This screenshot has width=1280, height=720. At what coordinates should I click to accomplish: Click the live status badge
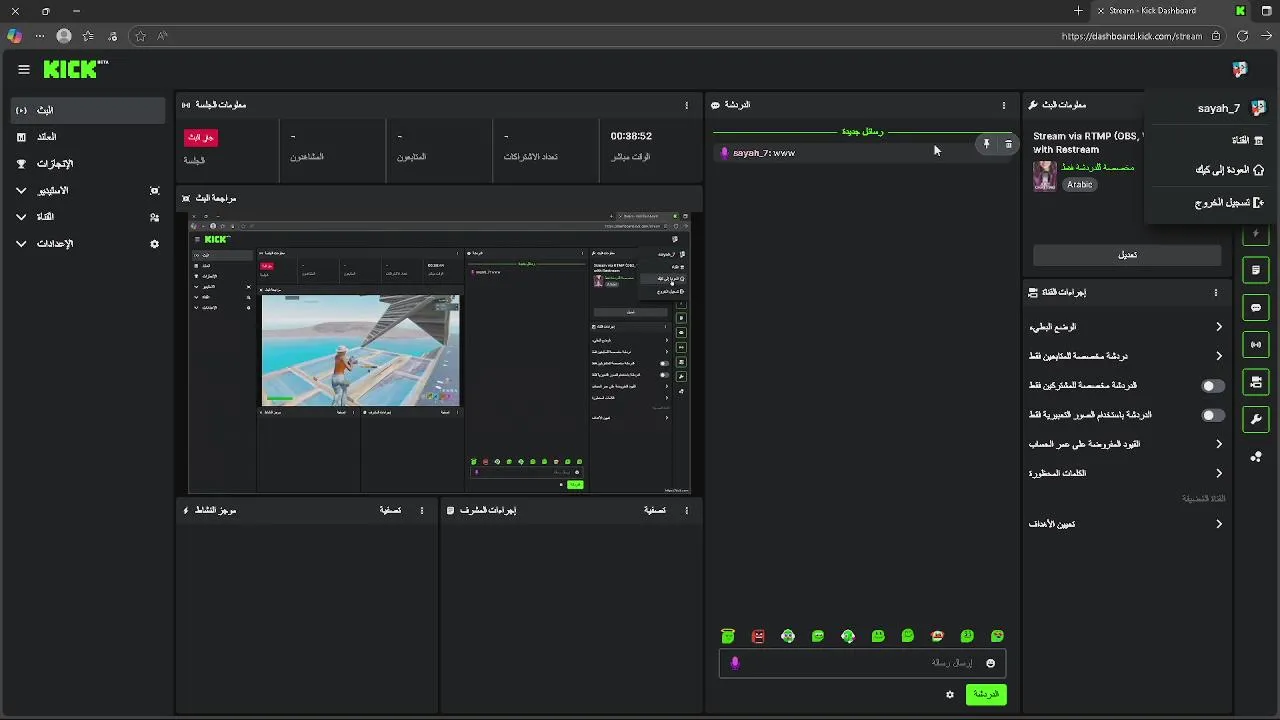(x=201, y=137)
